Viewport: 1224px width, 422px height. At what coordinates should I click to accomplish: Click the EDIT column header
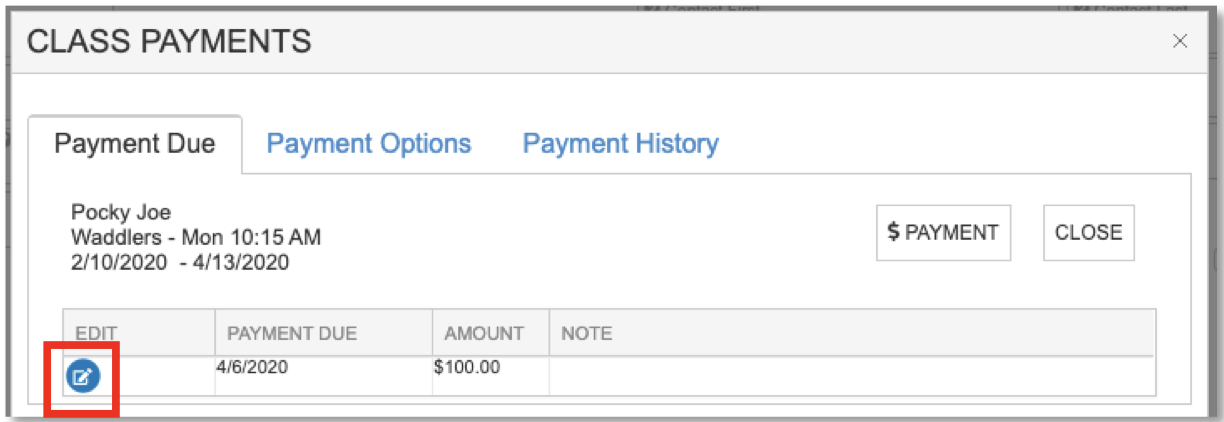point(97,333)
